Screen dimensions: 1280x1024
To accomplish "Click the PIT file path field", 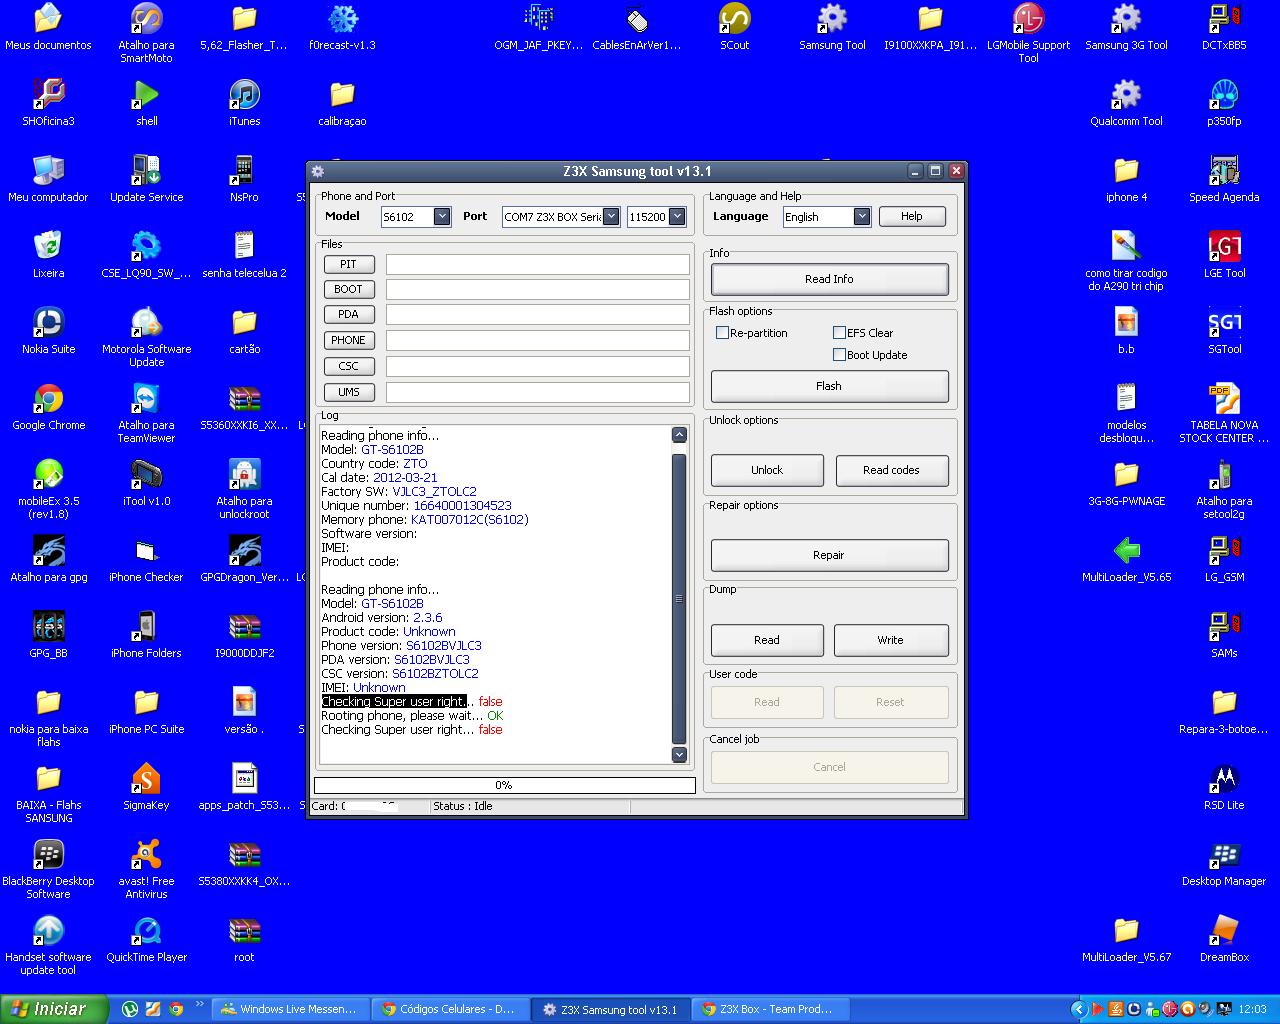I will 537,264.
